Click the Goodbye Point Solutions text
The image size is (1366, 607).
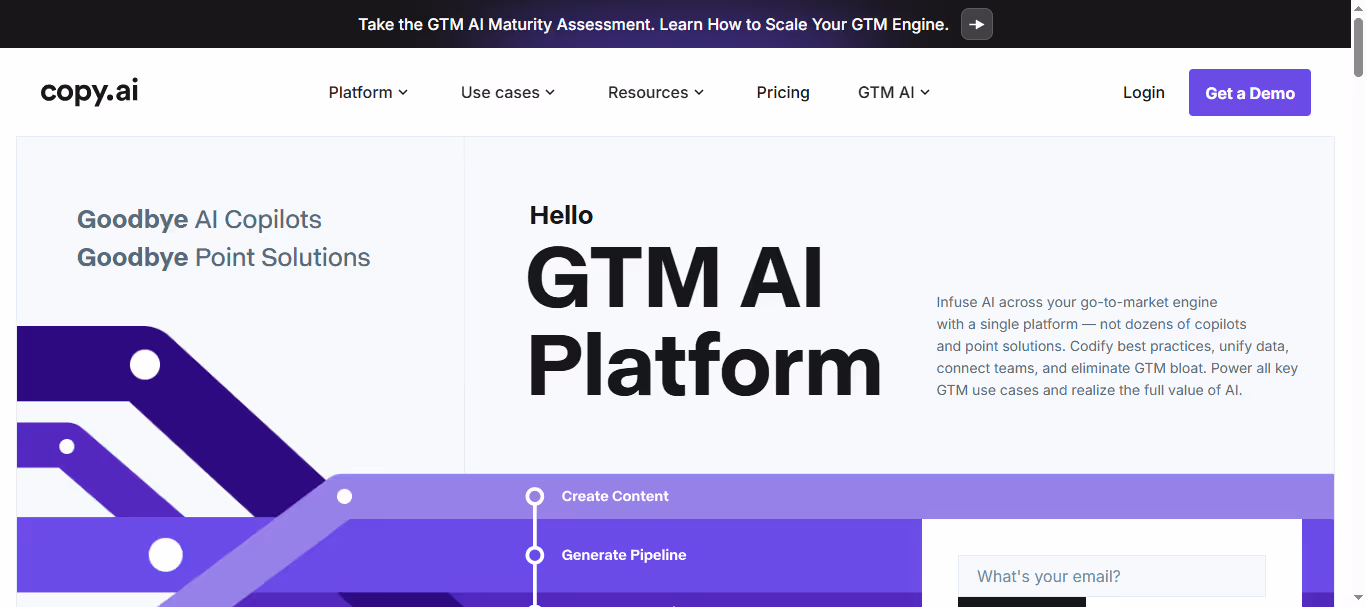click(223, 257)
